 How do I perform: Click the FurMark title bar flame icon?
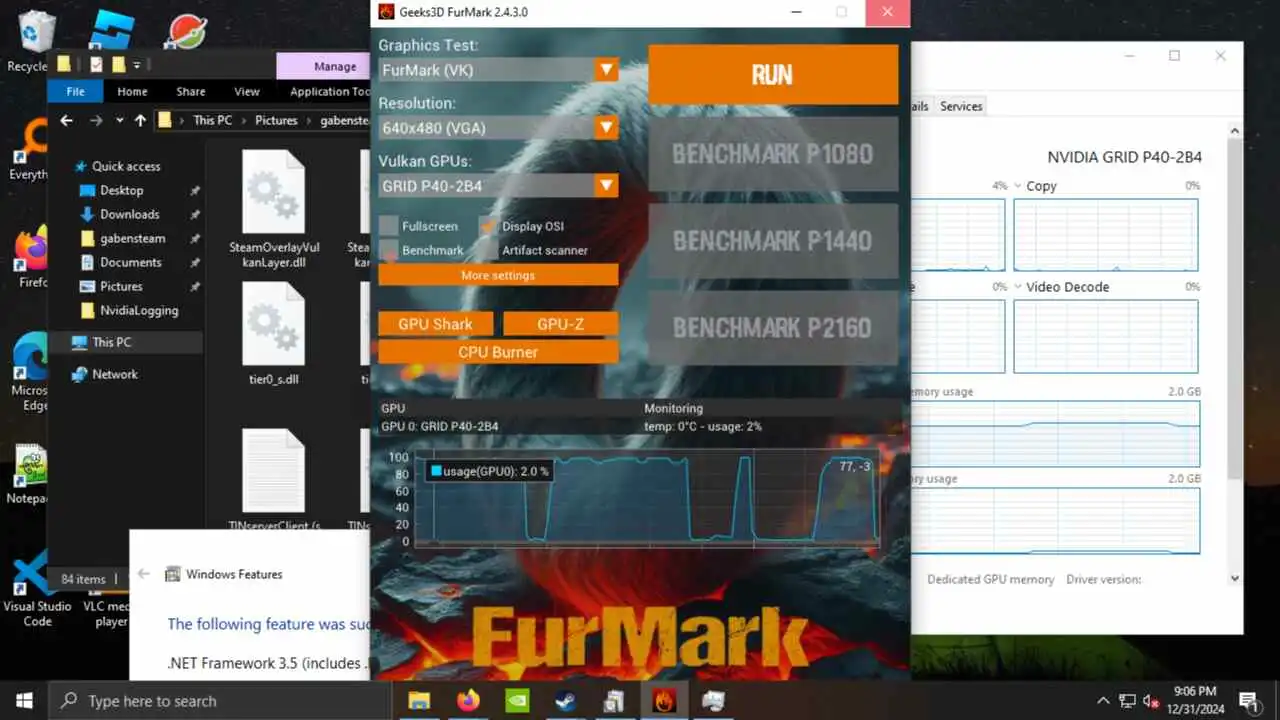tap(387, 12)
